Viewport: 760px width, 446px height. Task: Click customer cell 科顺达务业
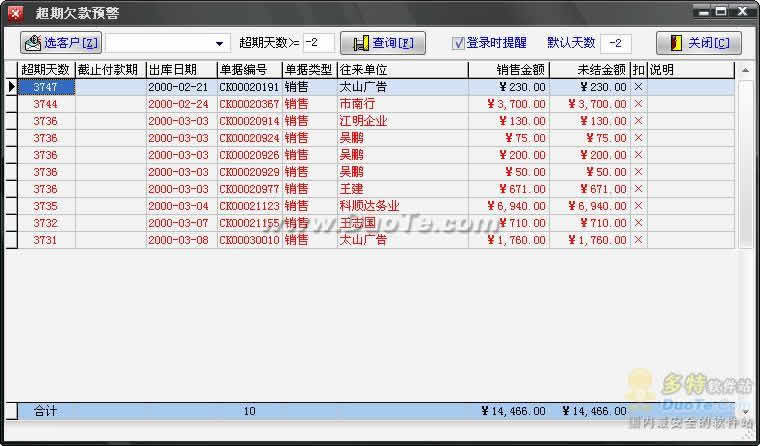click(403, 206)
